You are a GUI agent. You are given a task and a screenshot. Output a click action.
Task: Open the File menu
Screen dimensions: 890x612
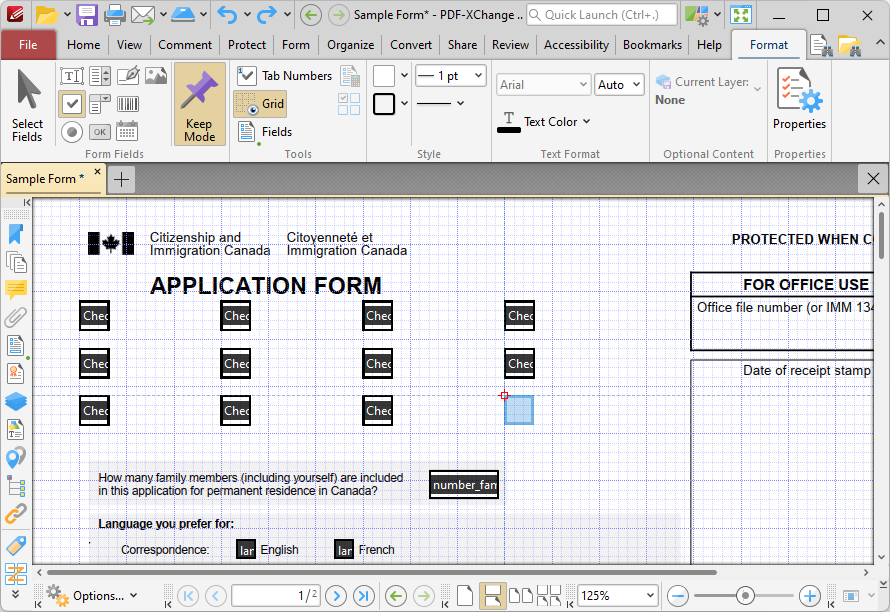(28, 45)
